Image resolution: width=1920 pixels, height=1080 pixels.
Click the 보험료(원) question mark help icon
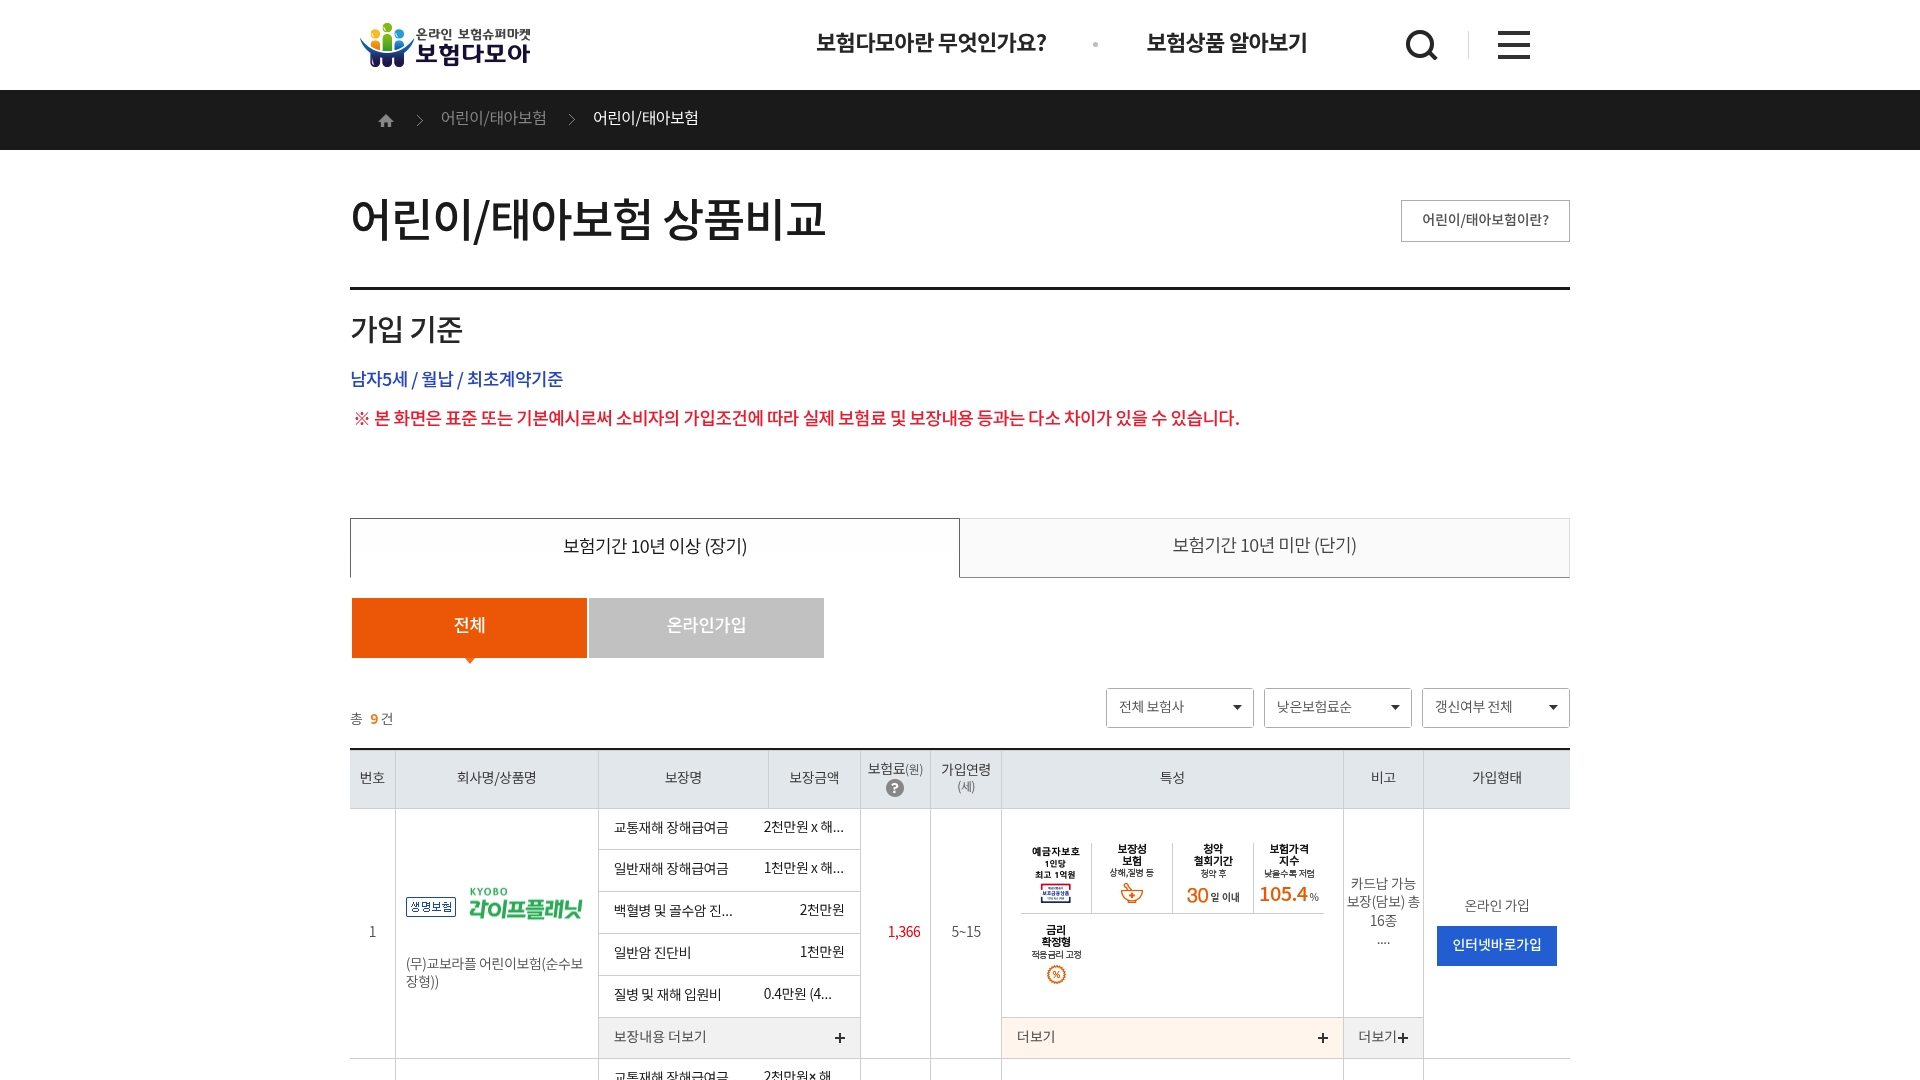coord(895,788)
